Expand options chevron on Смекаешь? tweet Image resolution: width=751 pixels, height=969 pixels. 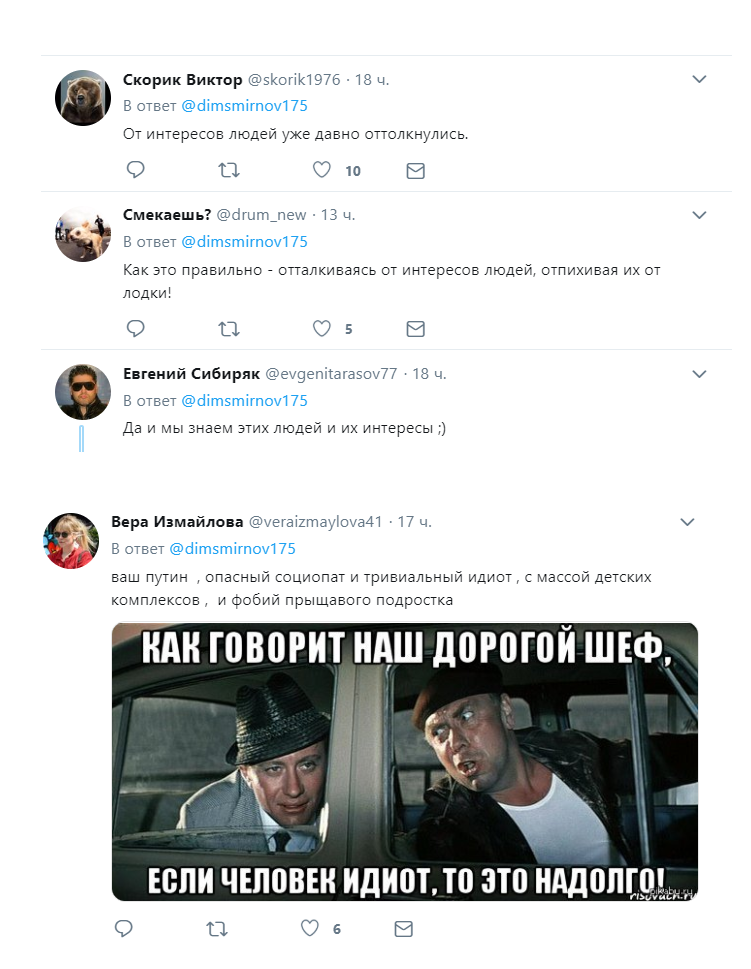pos(699,215)
